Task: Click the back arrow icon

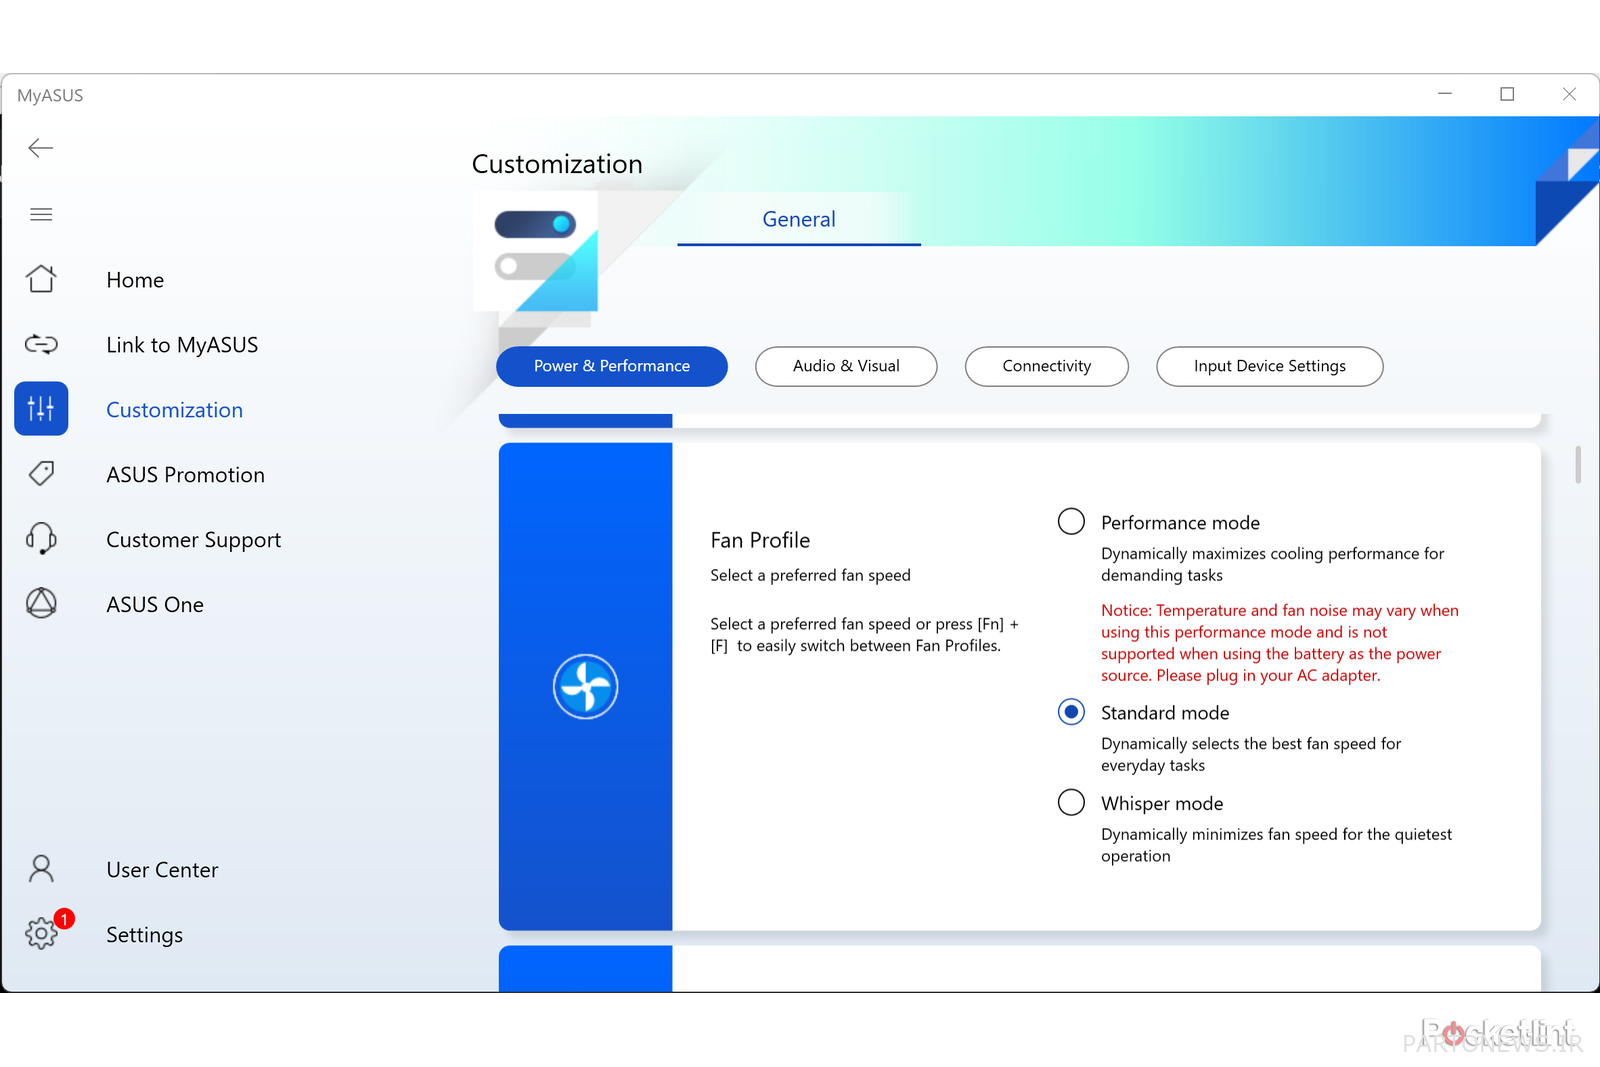Action: coord(41,148)
